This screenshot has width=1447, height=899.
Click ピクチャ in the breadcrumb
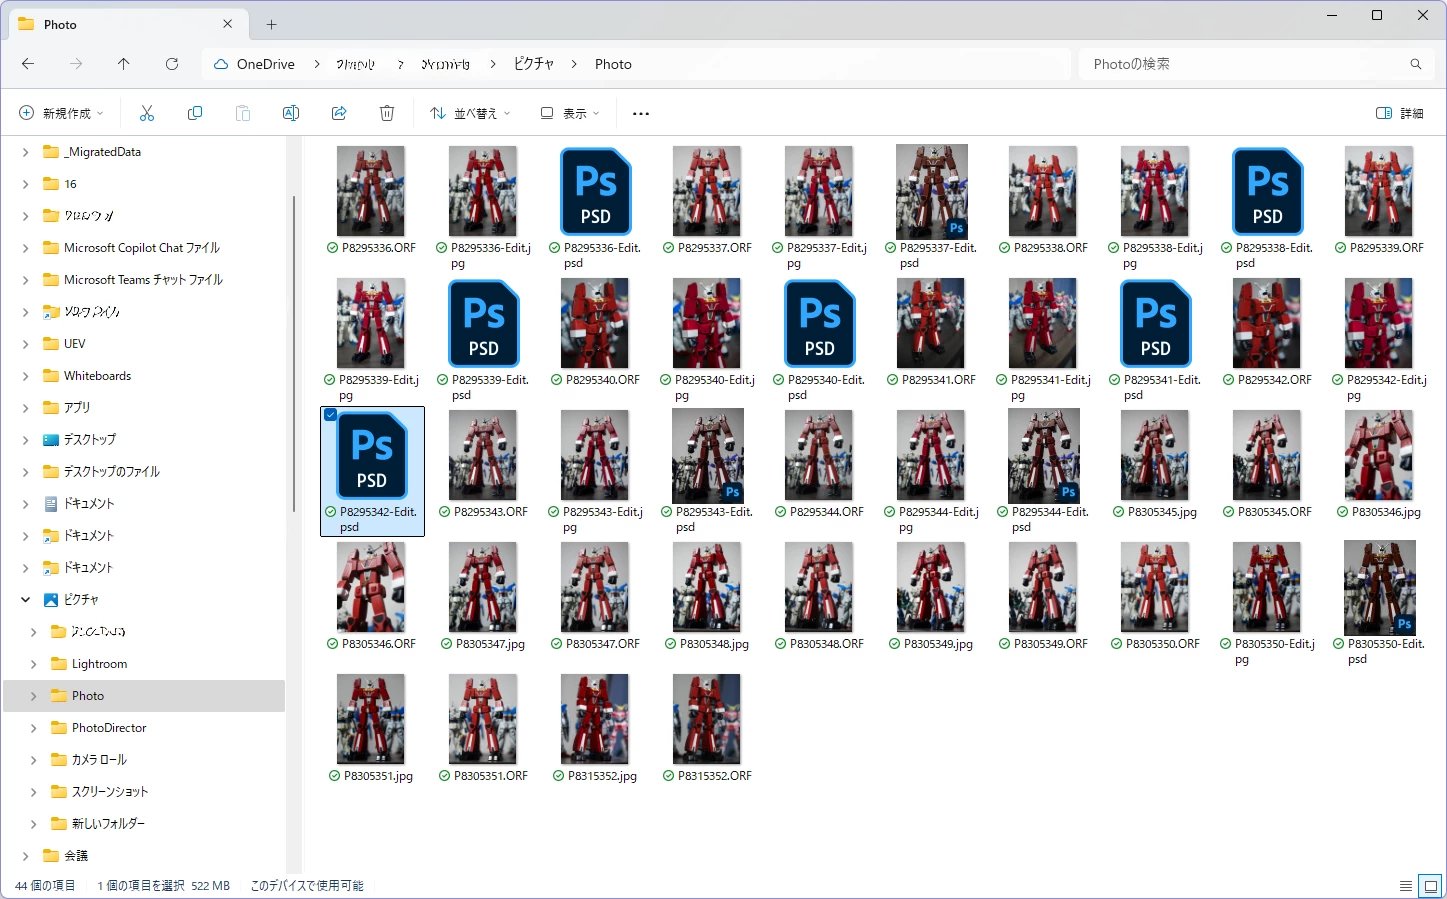point(534,64)
